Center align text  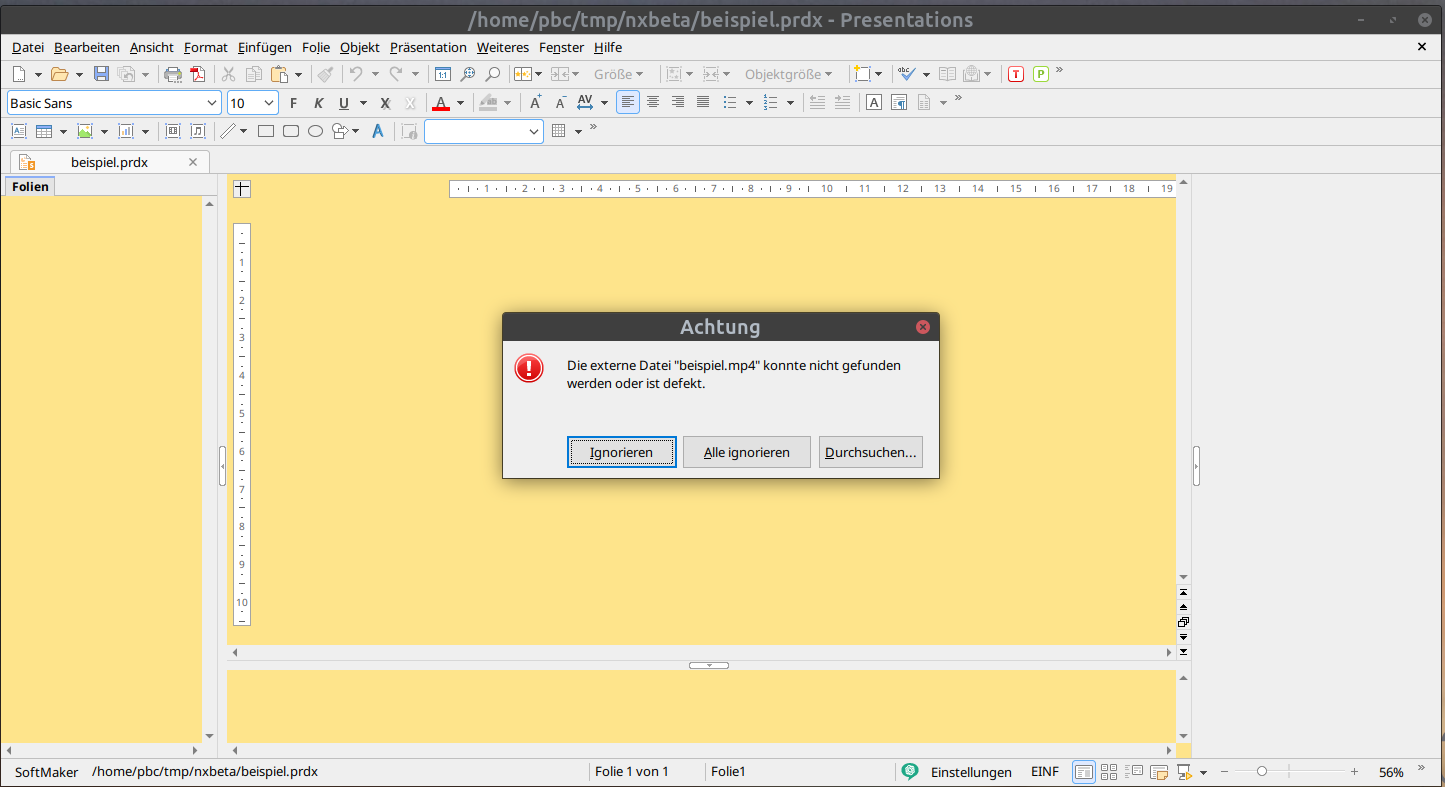coord(653,102)
